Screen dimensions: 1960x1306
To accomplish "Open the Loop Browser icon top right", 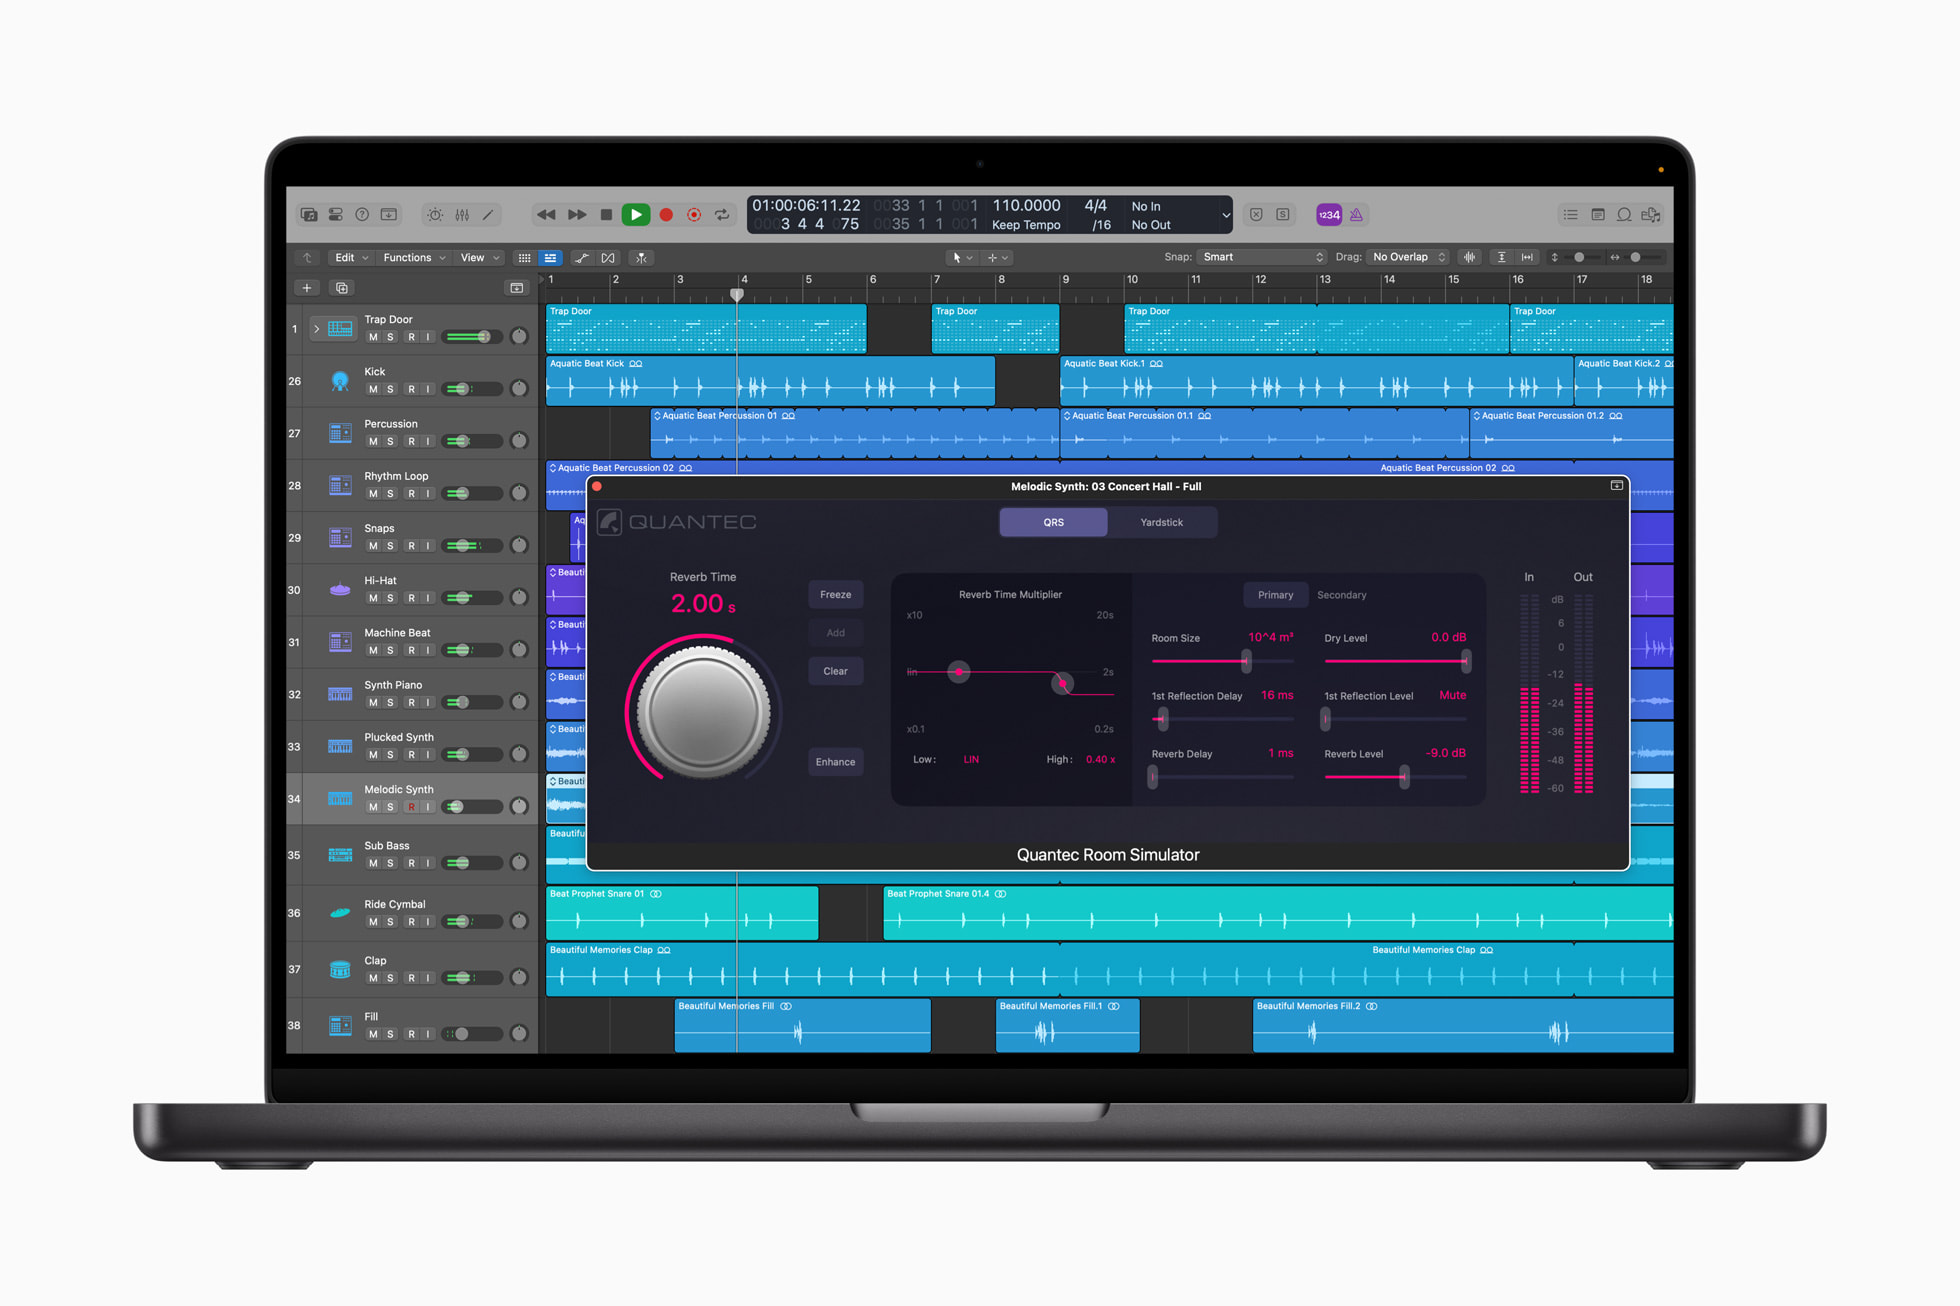I will click(x=1622, y=214).
